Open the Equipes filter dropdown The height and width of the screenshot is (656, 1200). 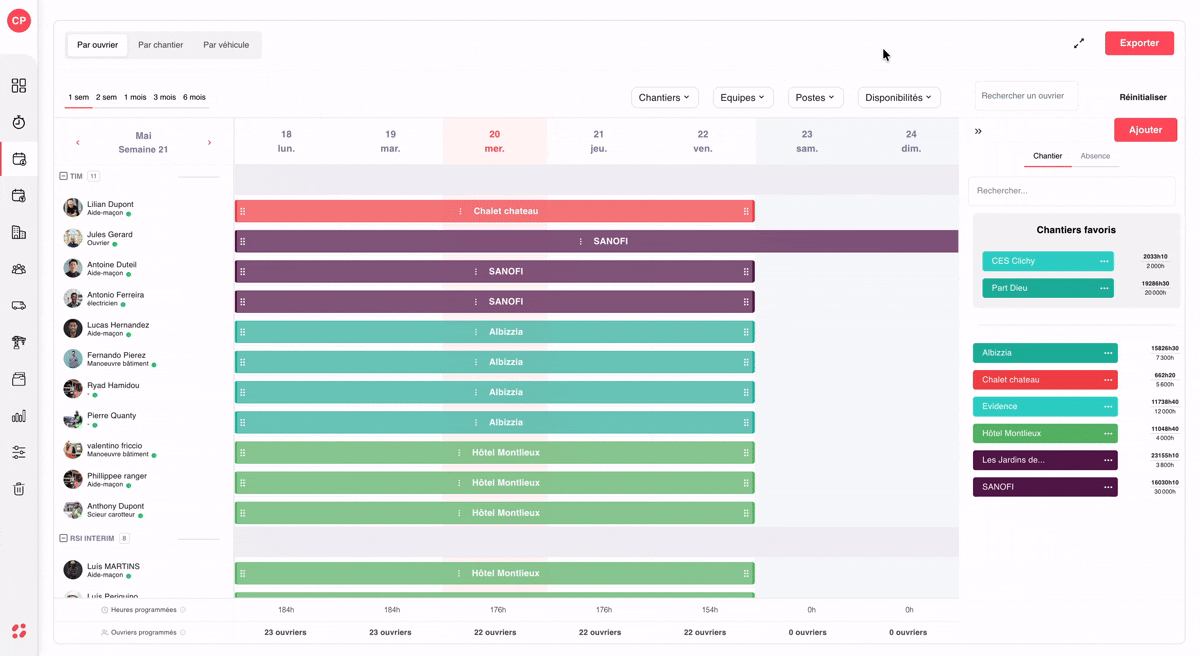(x=743, y=98)
